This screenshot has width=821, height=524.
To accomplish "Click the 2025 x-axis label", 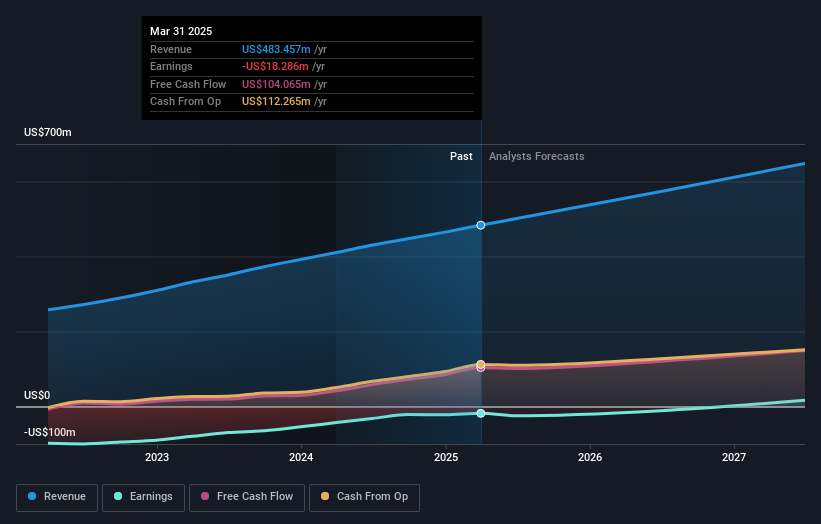I will tap(446, 458).
